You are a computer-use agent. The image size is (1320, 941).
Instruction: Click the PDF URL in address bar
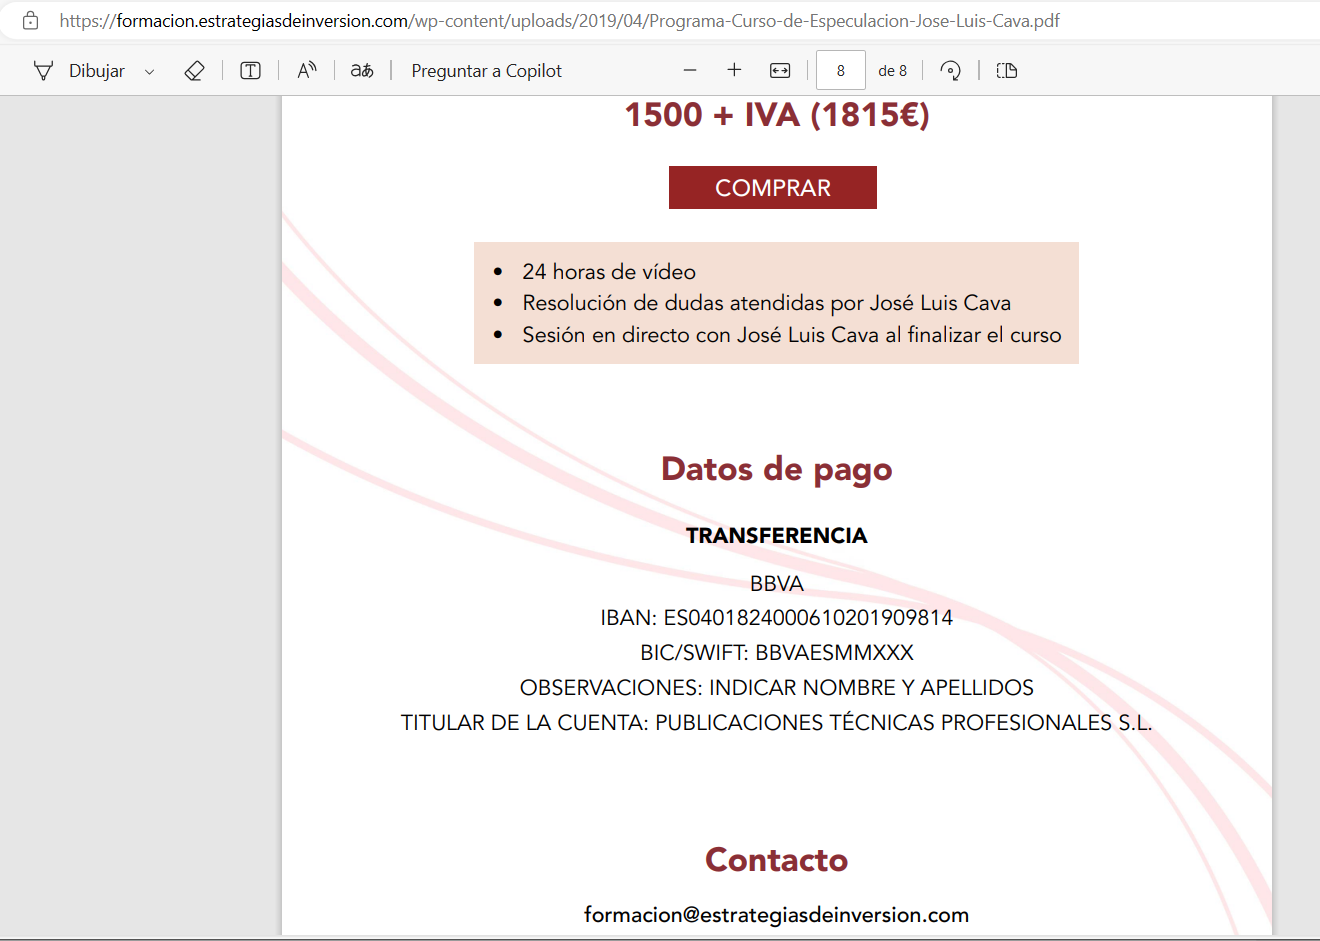pos(560,20)
